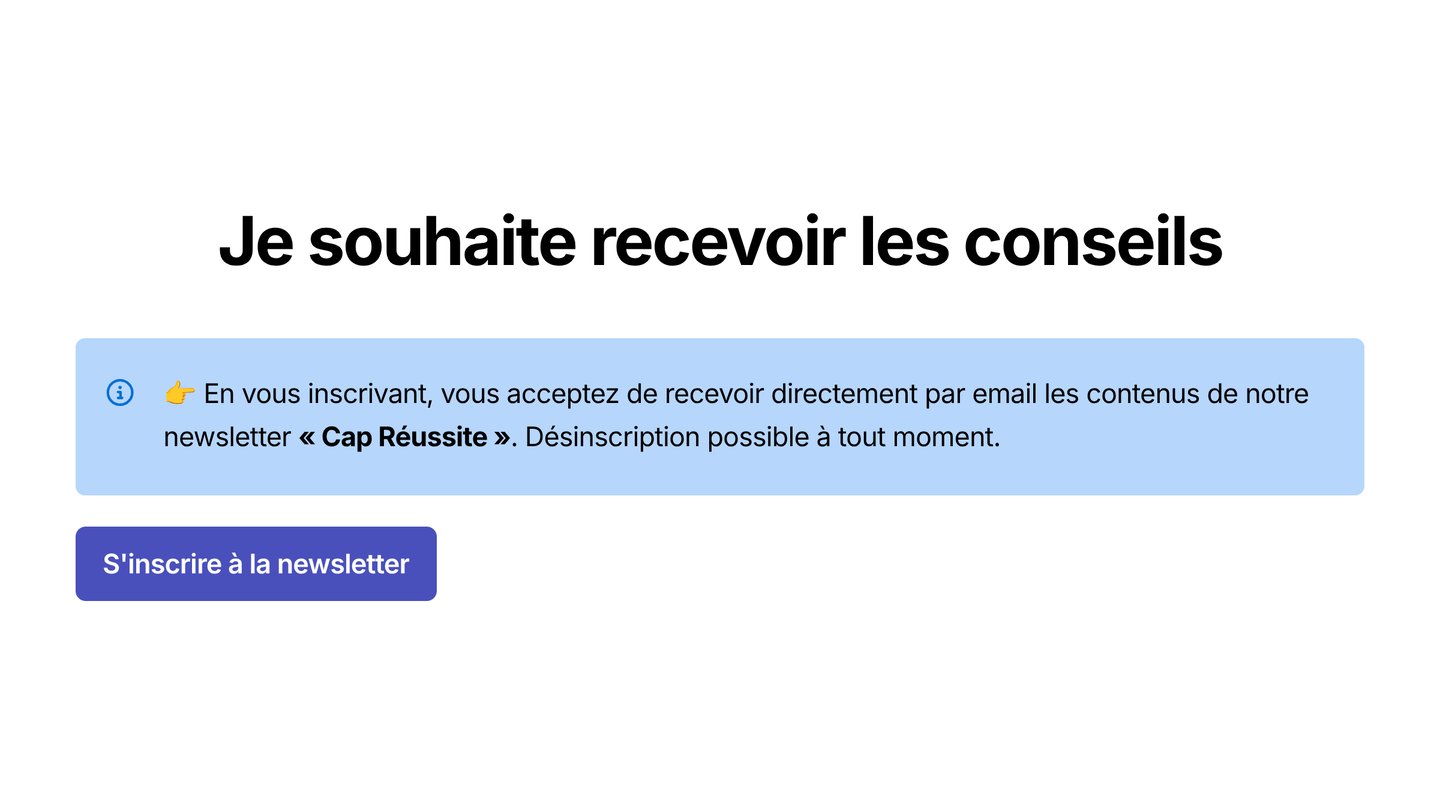Viewport: 1440px width, 800px height.
Task: Click the heading Je souhaite recevoir les conseils
Action: pyautogui.click(x=720, y=241)
